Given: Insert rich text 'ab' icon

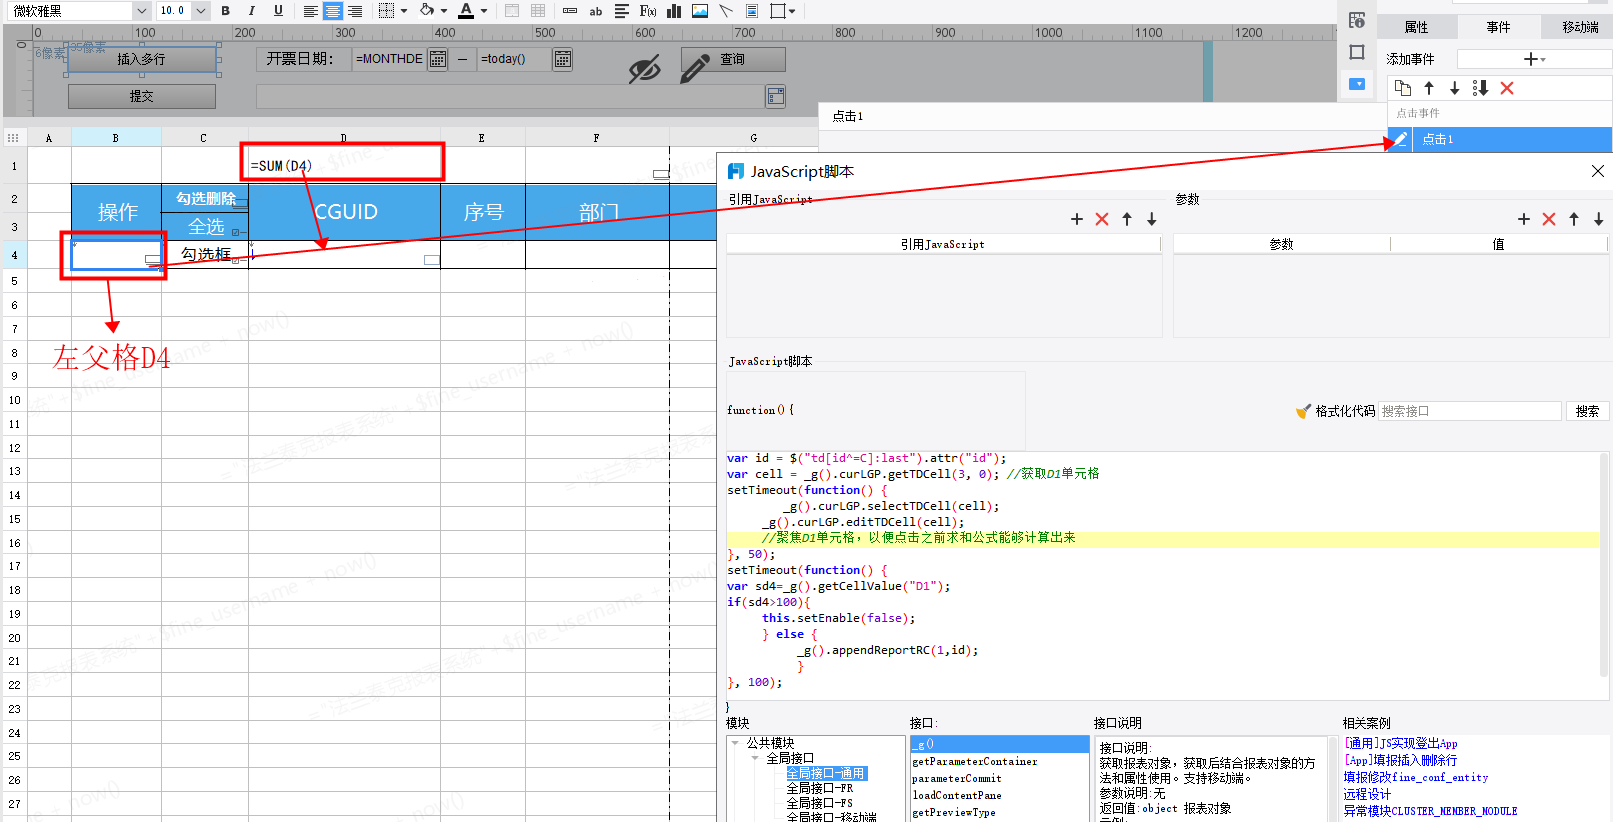Looking at the screenshot, I should (596, 11).
